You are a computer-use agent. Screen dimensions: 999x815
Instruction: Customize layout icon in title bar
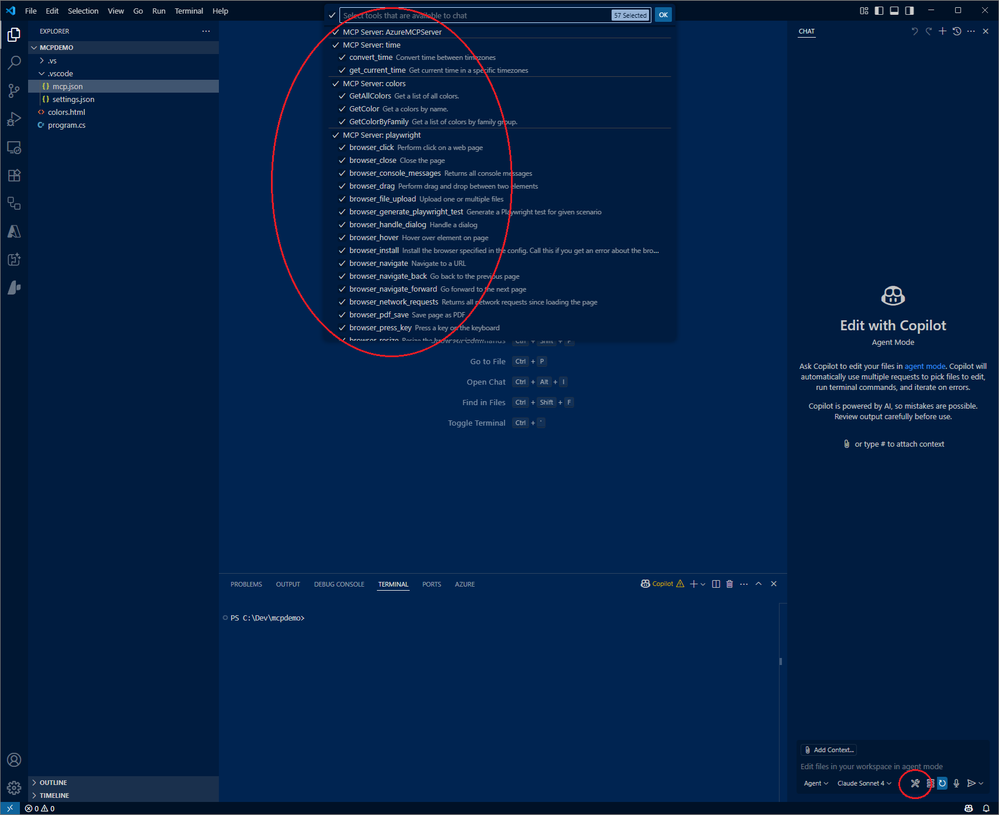864,11
